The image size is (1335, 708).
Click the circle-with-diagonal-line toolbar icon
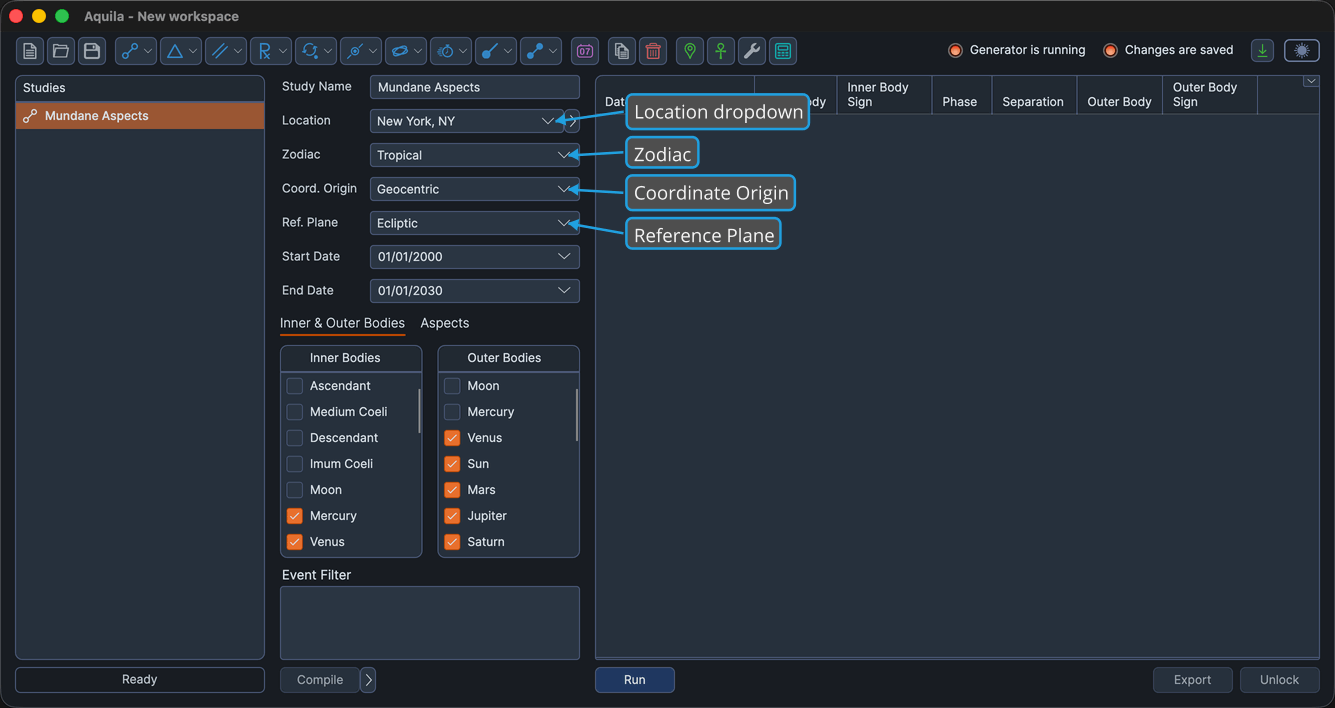pos(361,51)
